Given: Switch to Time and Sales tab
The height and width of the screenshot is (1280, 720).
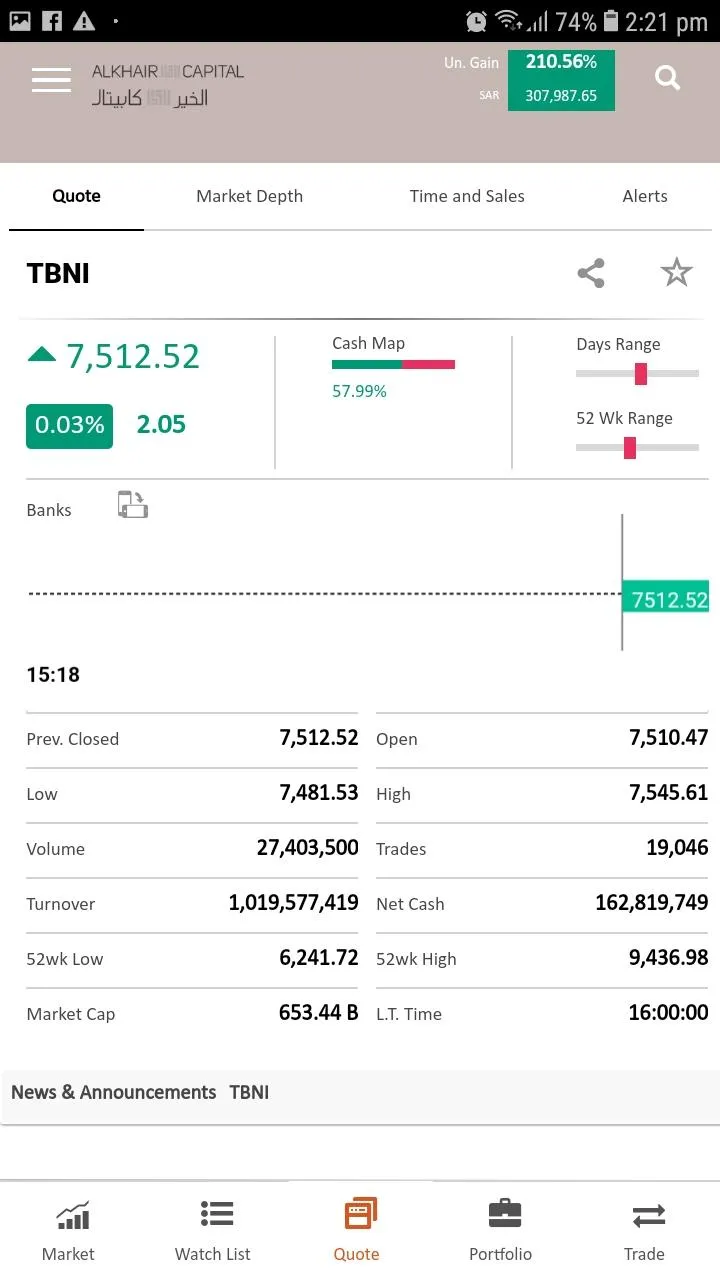Looking at the screenshot, I should click(x=467, y=196).
